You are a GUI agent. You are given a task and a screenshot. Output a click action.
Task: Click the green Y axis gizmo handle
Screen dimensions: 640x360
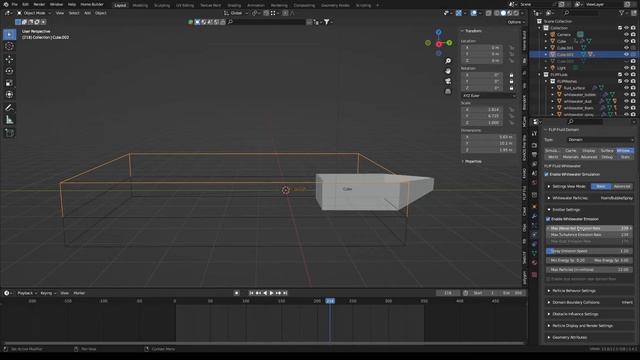(x=449, y=42)
